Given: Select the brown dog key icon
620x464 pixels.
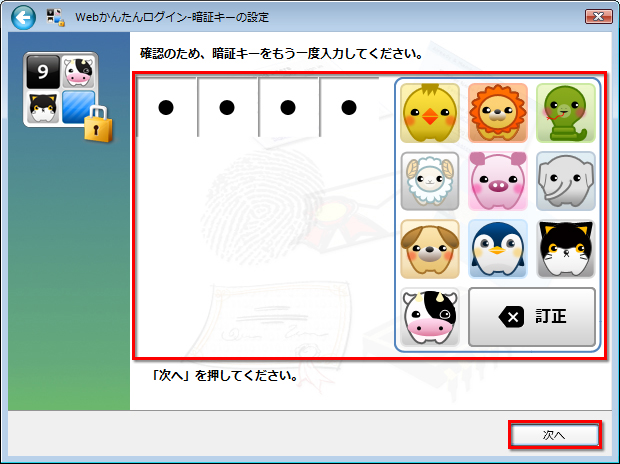Looking at the screenshot, I should point(430,249).
